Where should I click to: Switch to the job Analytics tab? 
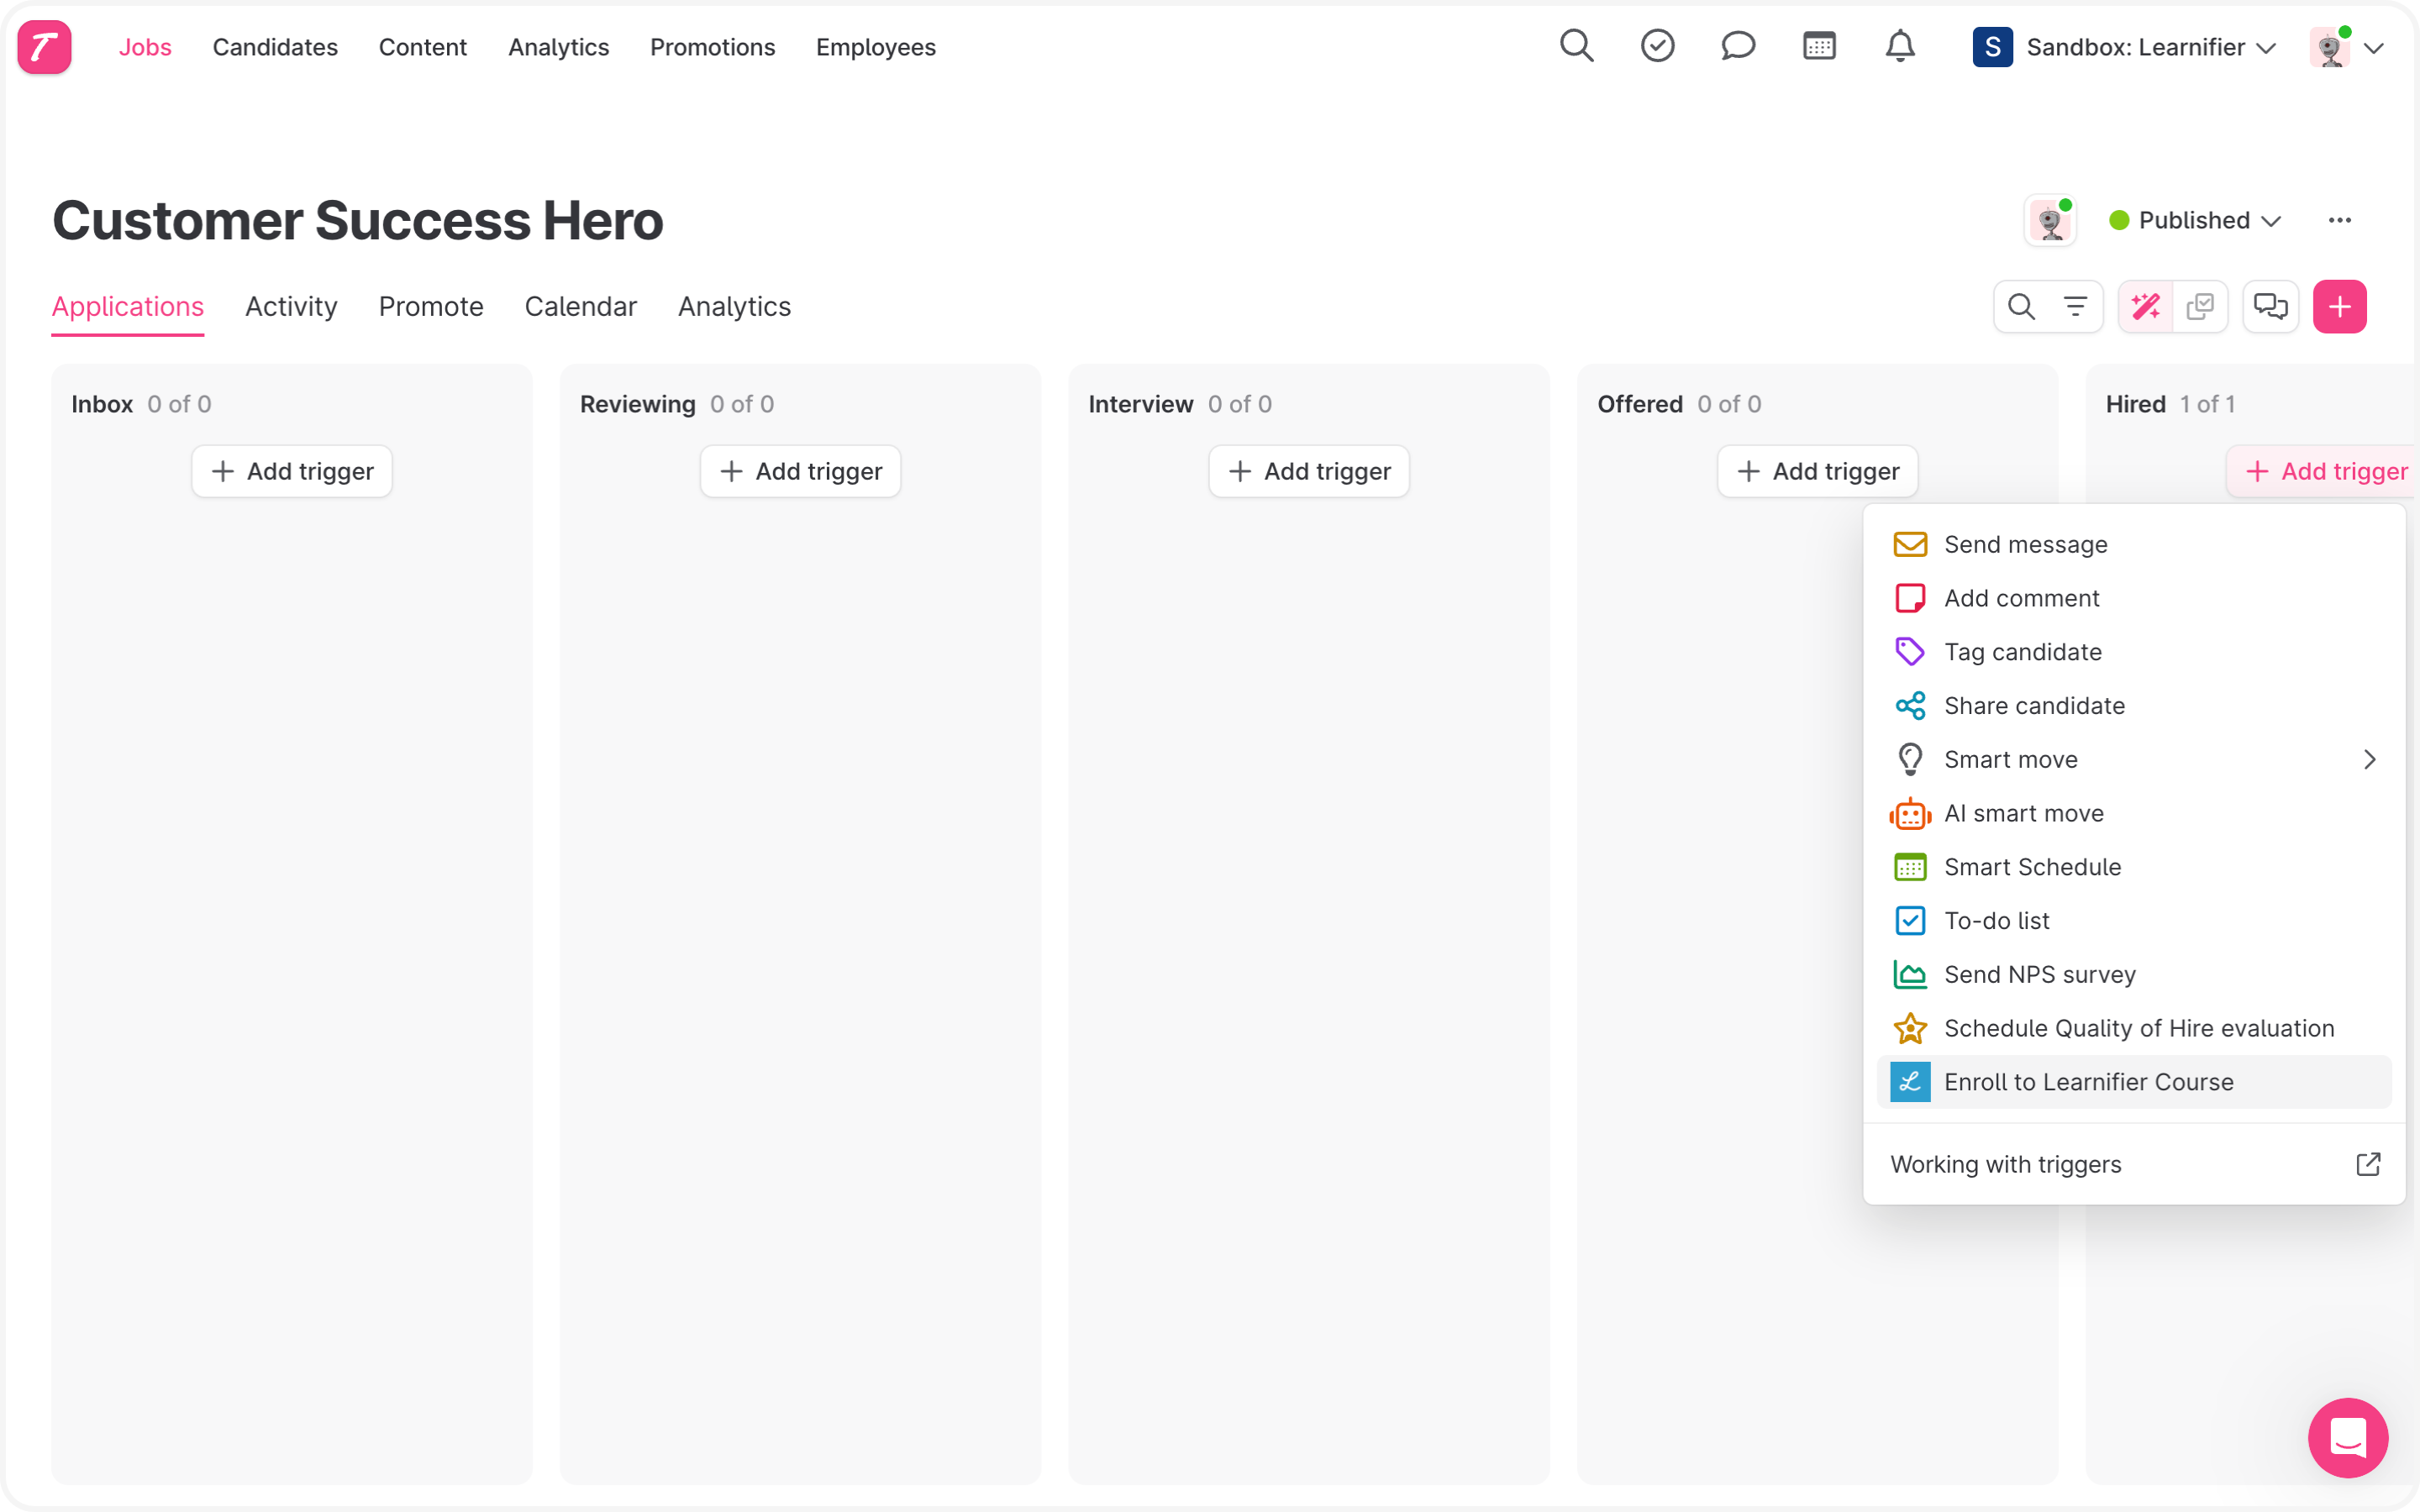pyautogui.click(x=734, y=307)
